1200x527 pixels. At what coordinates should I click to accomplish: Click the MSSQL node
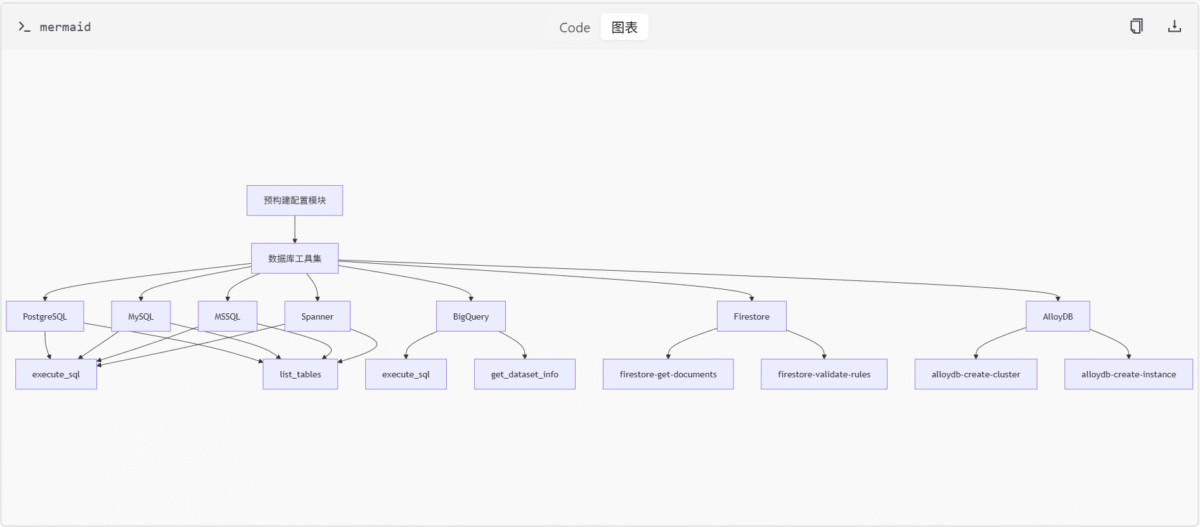click(228, 316)
